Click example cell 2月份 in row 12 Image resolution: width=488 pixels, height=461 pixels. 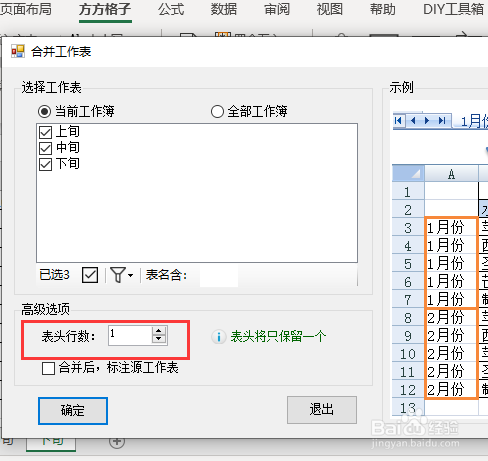(450, 390)
